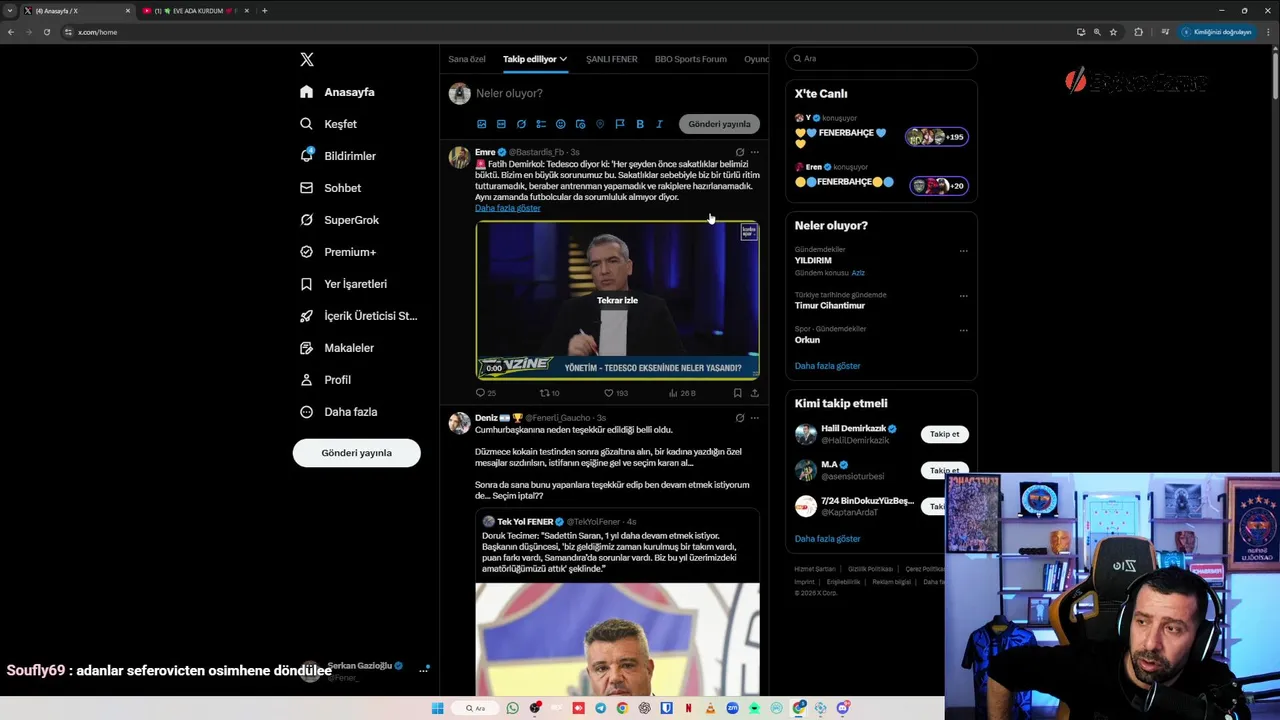
Task: Open Sohbet messages
Action: [330, 188]
